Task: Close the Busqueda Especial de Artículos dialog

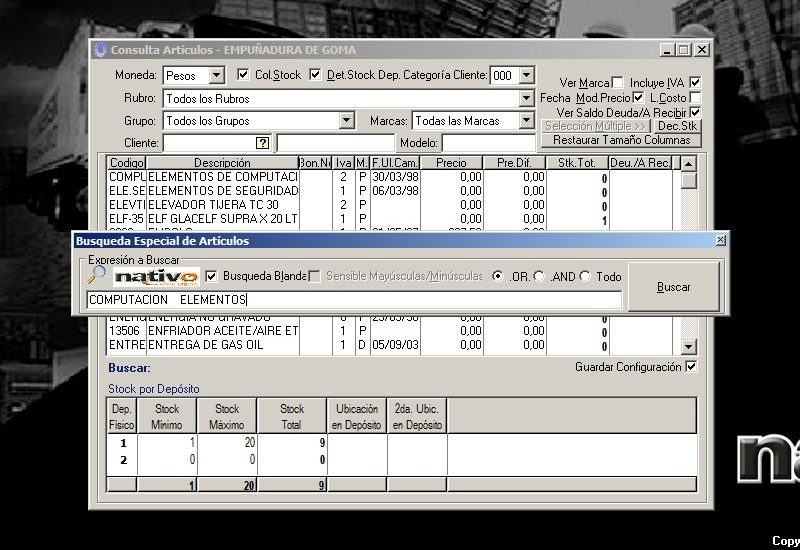Action: pos(720,241)
